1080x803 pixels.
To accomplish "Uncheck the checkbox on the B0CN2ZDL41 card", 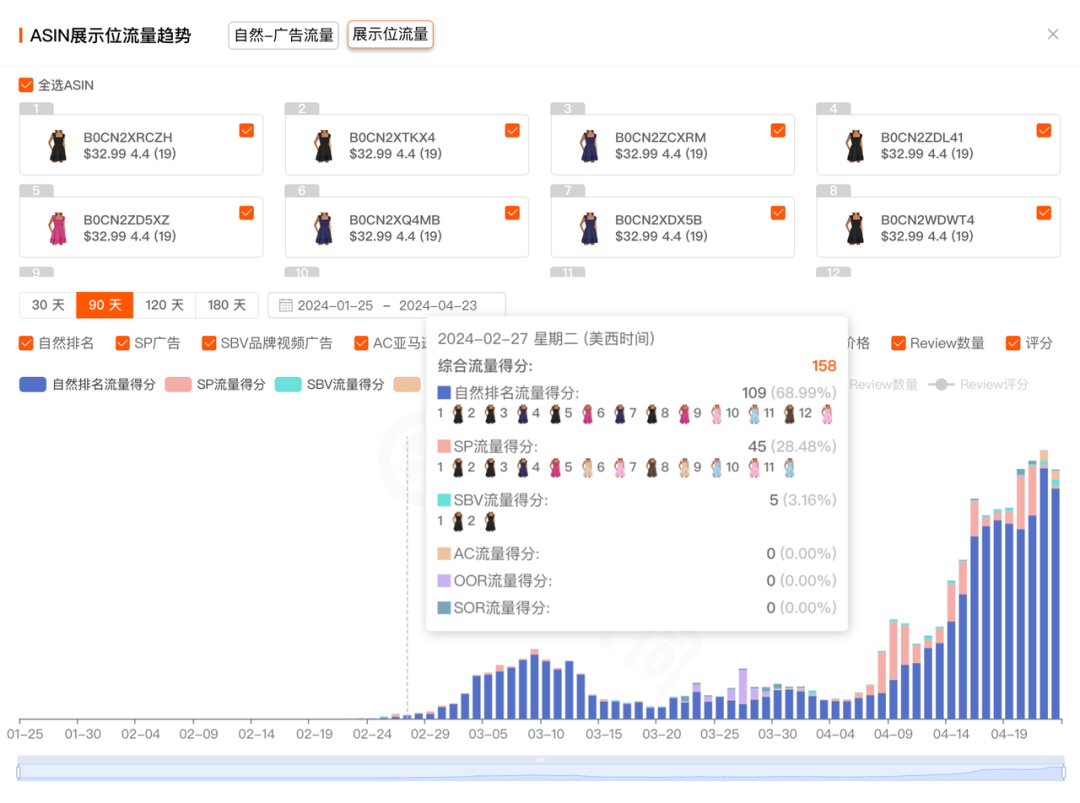I will [x=1044, y=130].
